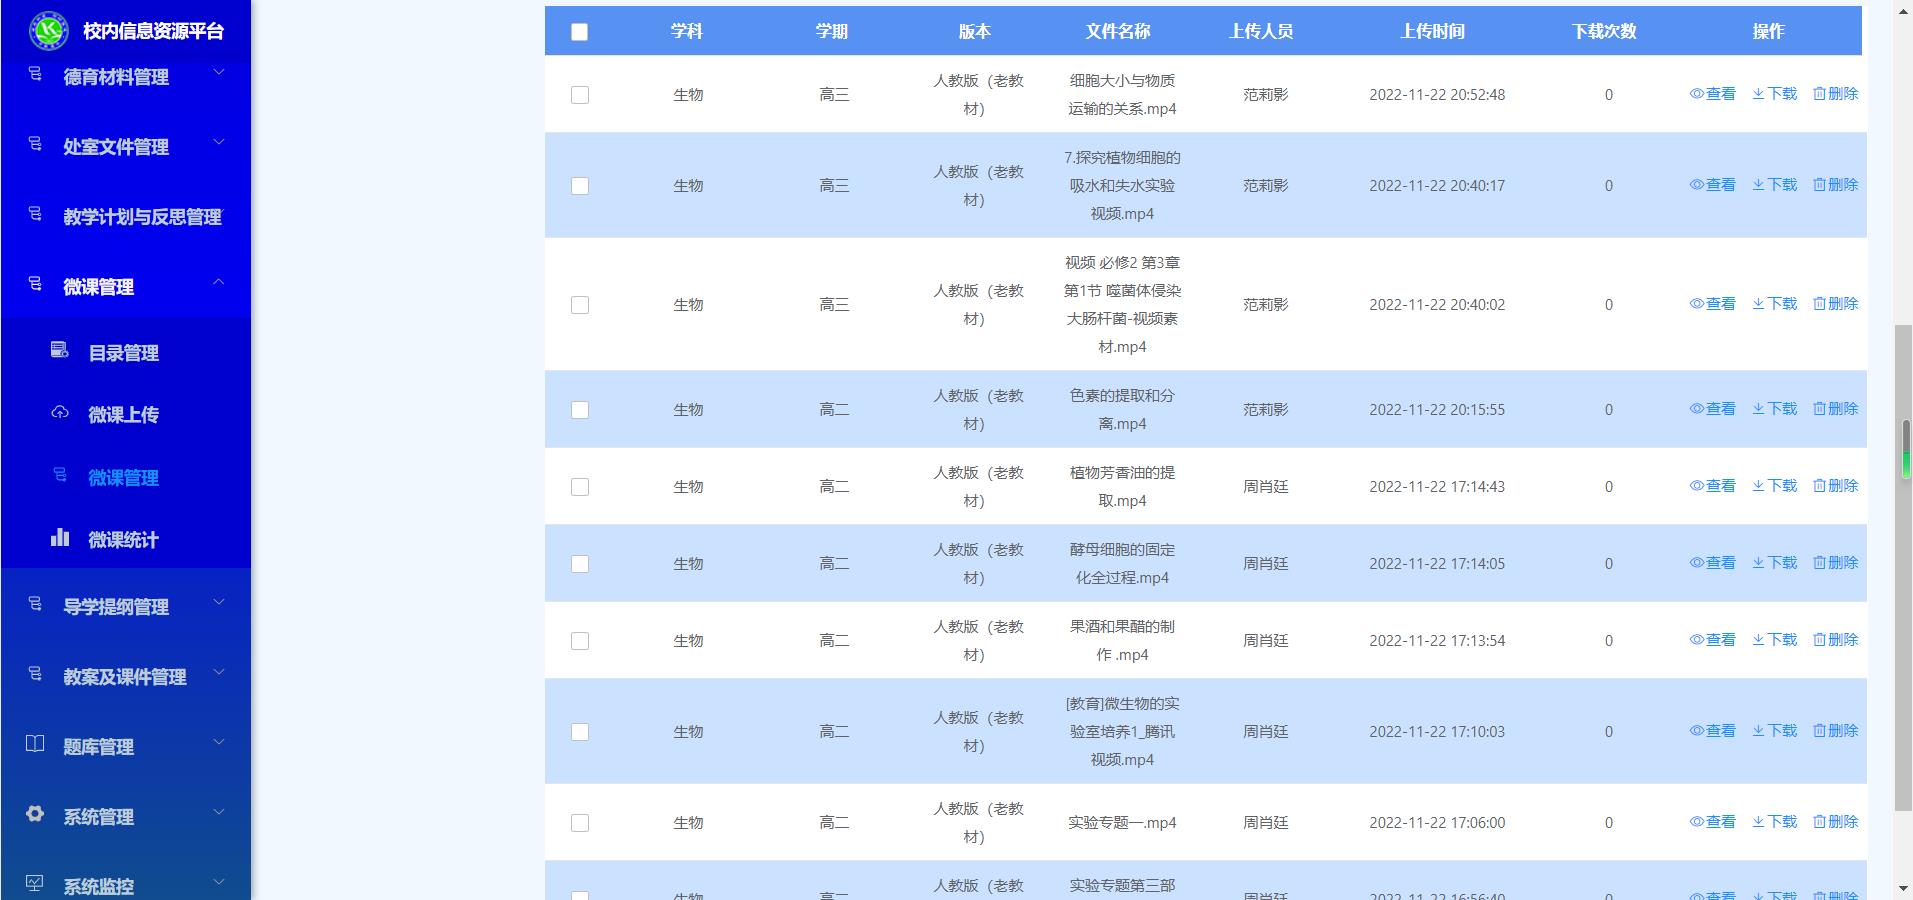Click the 处室文件管理 tree icon
Viewport: 1913px width, 900px height.
(35, 144)
